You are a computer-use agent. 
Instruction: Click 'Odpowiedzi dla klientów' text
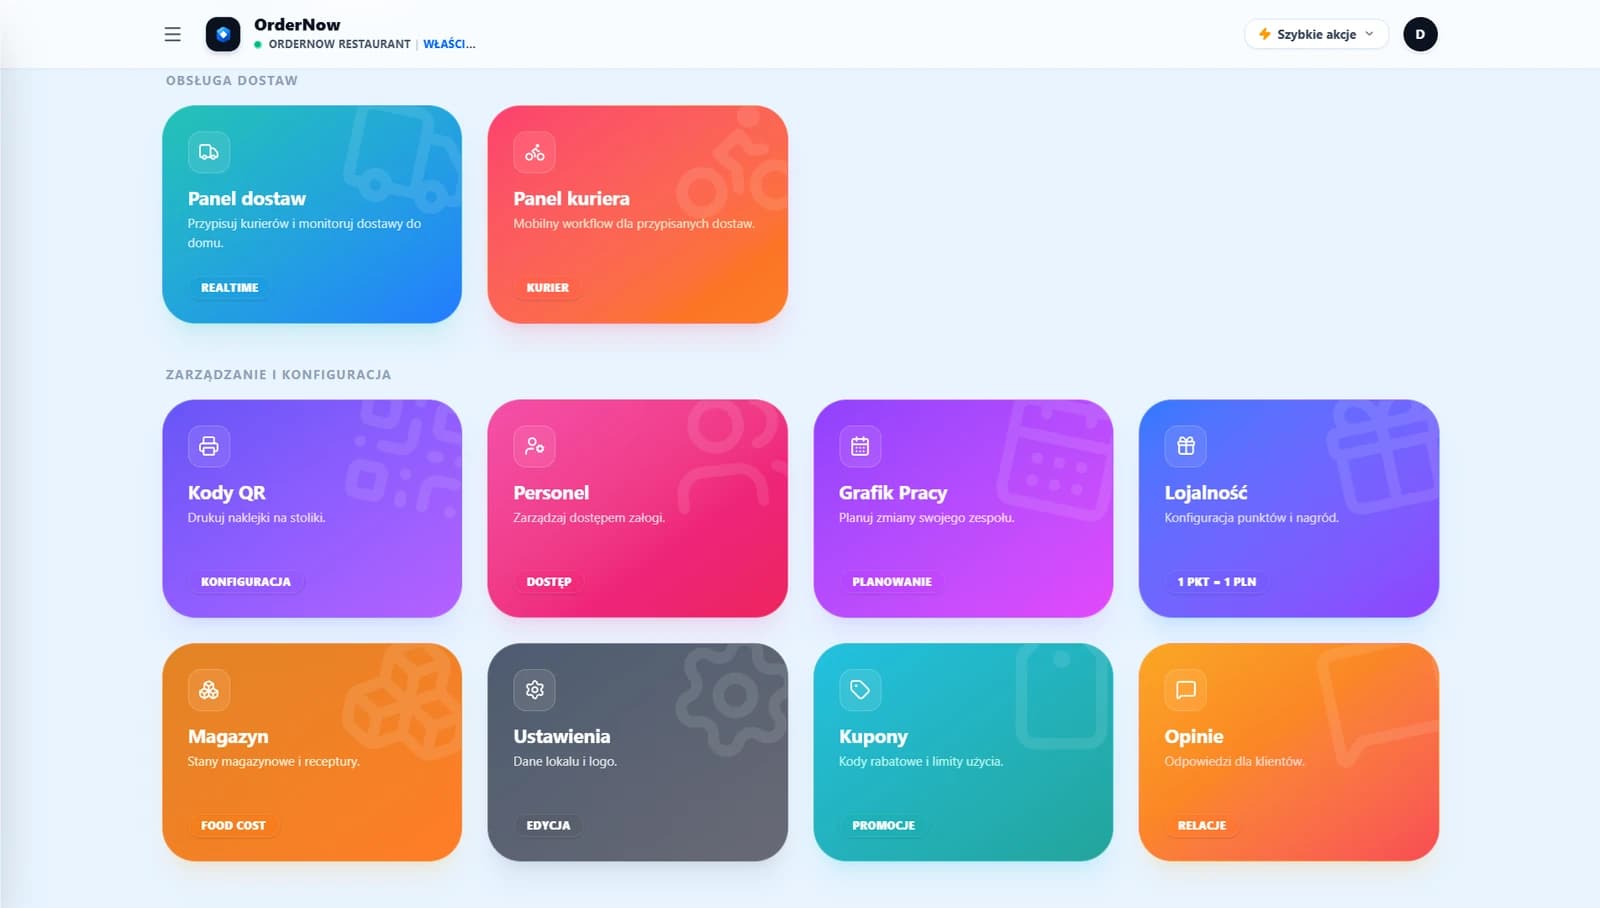[x=1235, y=762]
